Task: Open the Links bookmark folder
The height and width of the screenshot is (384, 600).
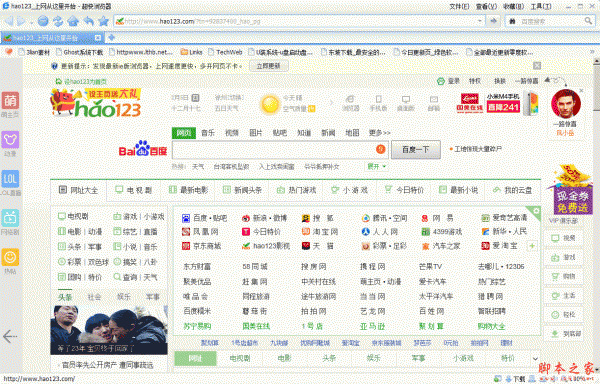Action: coord(191,52)
